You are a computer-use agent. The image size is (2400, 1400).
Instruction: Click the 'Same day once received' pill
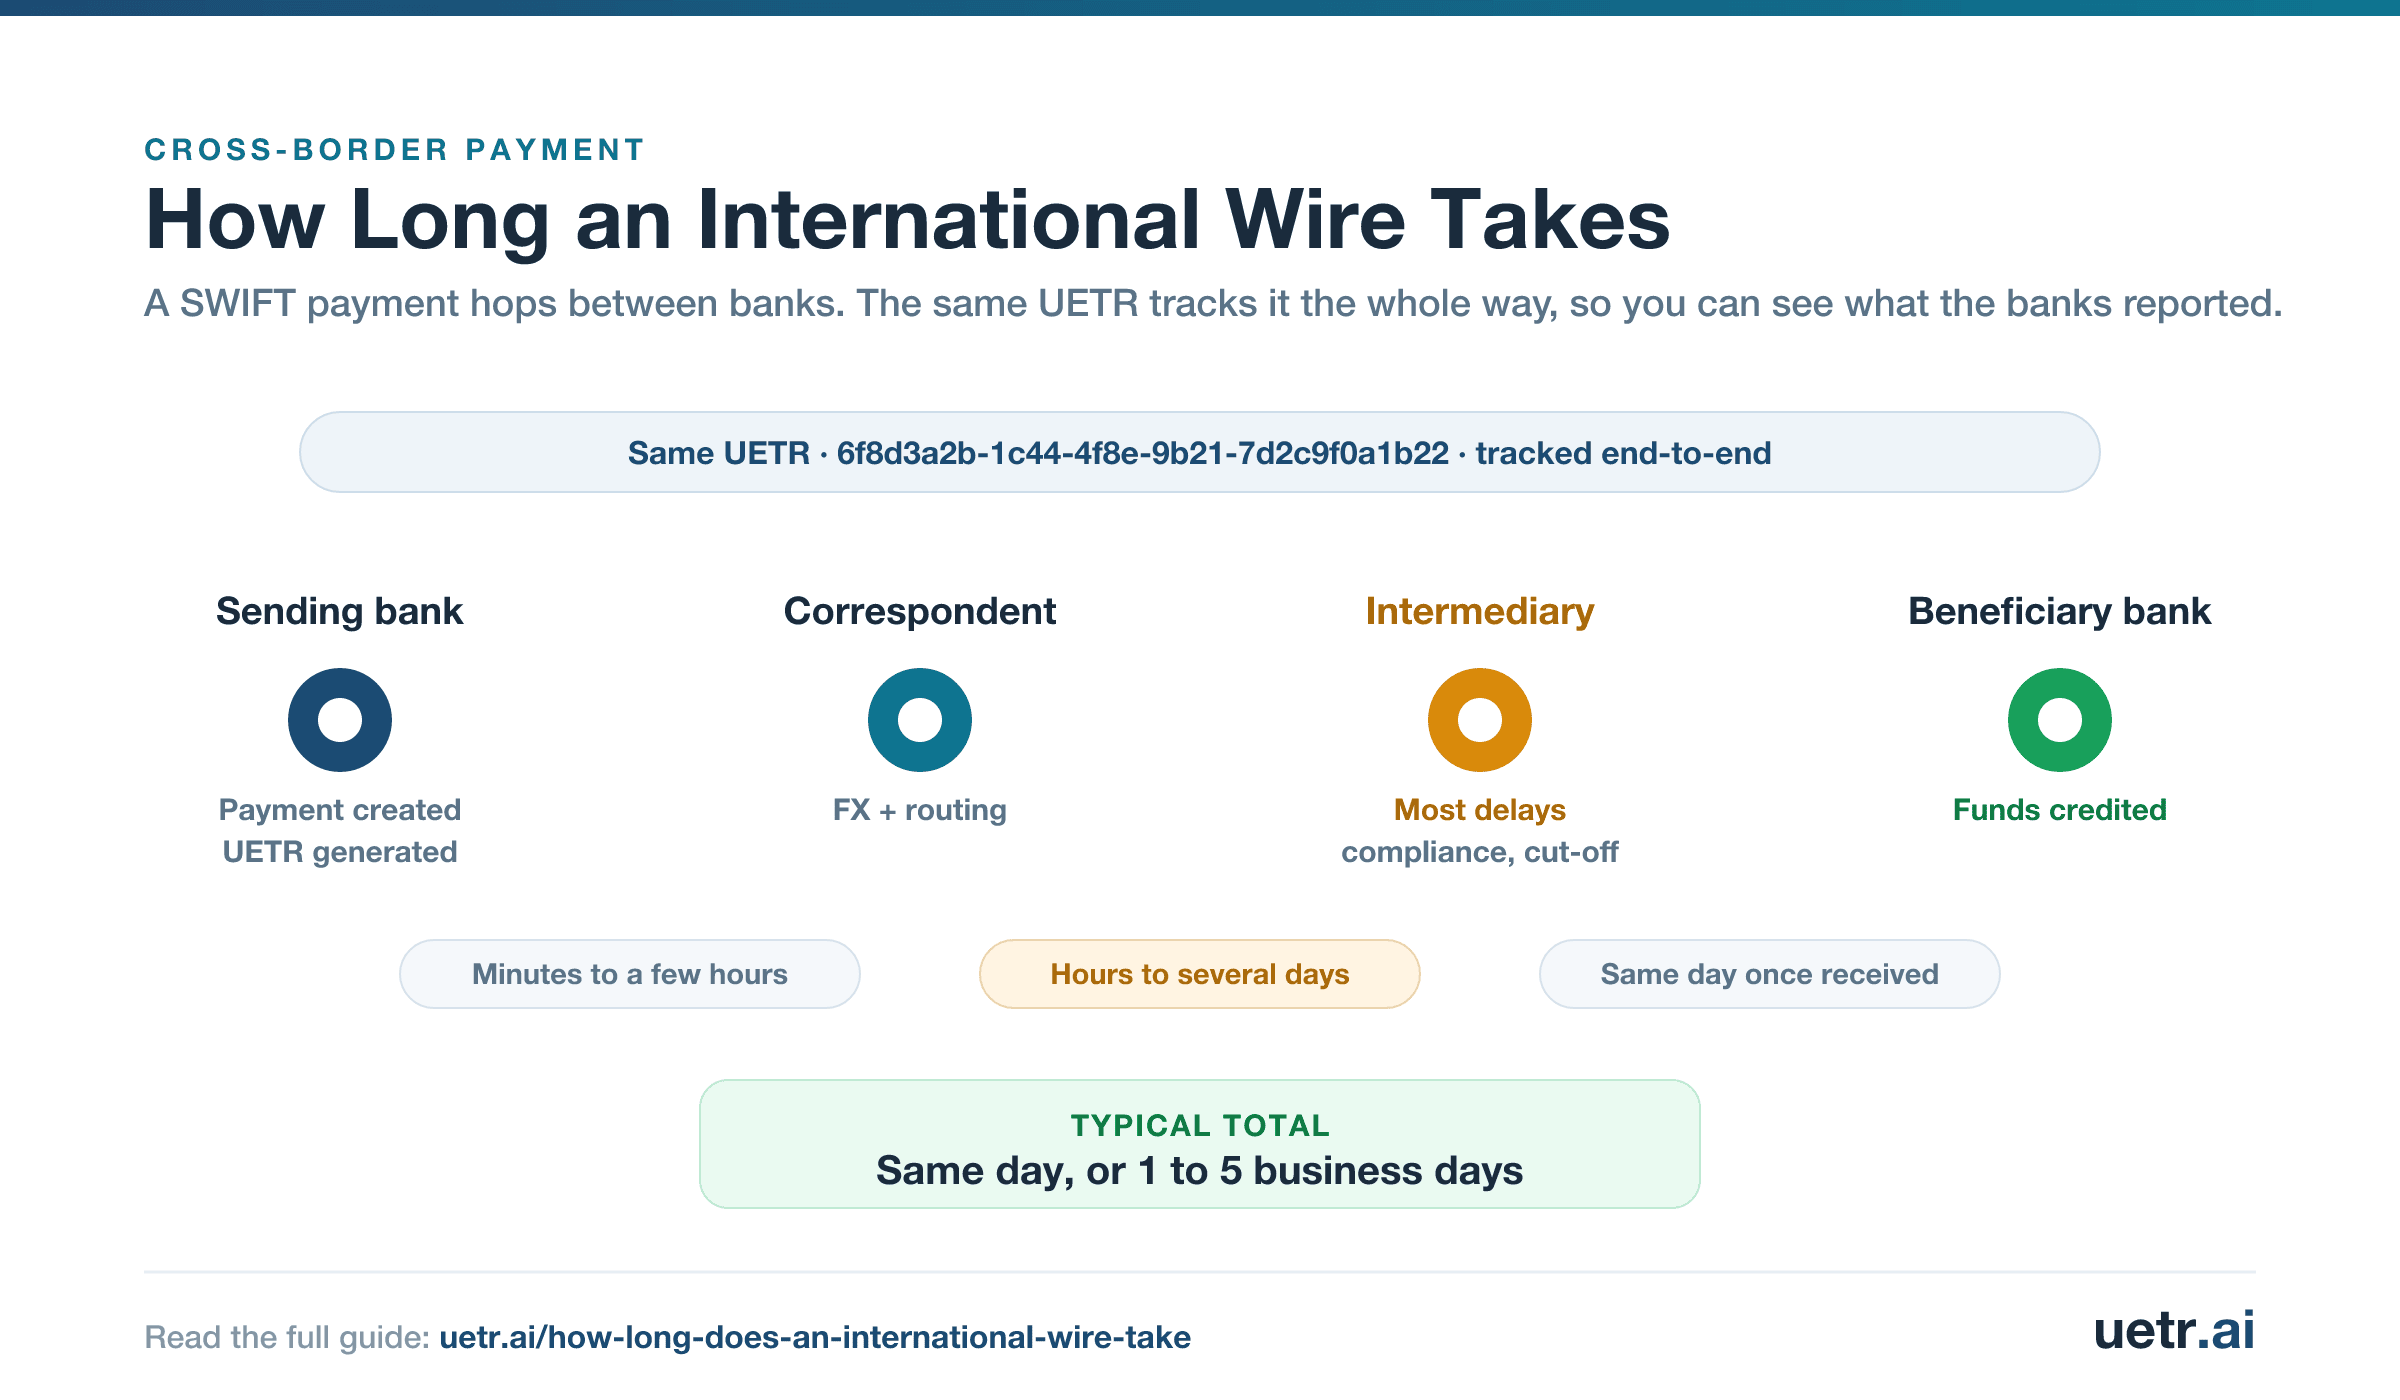tap(1770, 974)
